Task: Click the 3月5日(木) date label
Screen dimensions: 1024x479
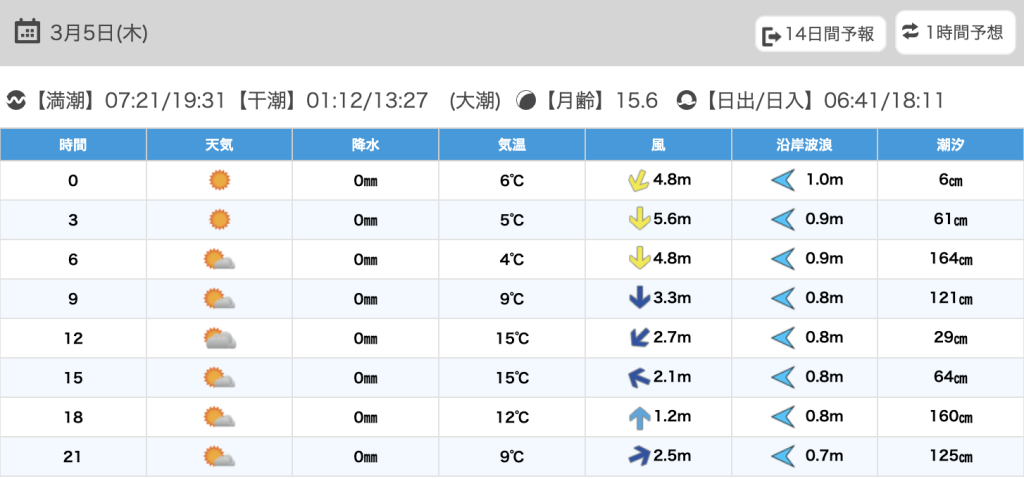Action: pyautogui.click(x=99, y=33)
